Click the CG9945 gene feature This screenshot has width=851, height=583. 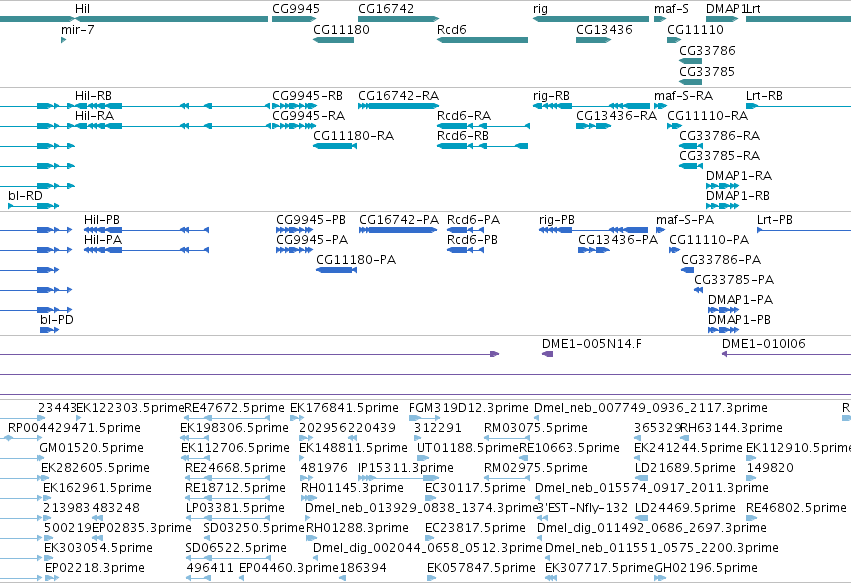click(x=294, y=19)
